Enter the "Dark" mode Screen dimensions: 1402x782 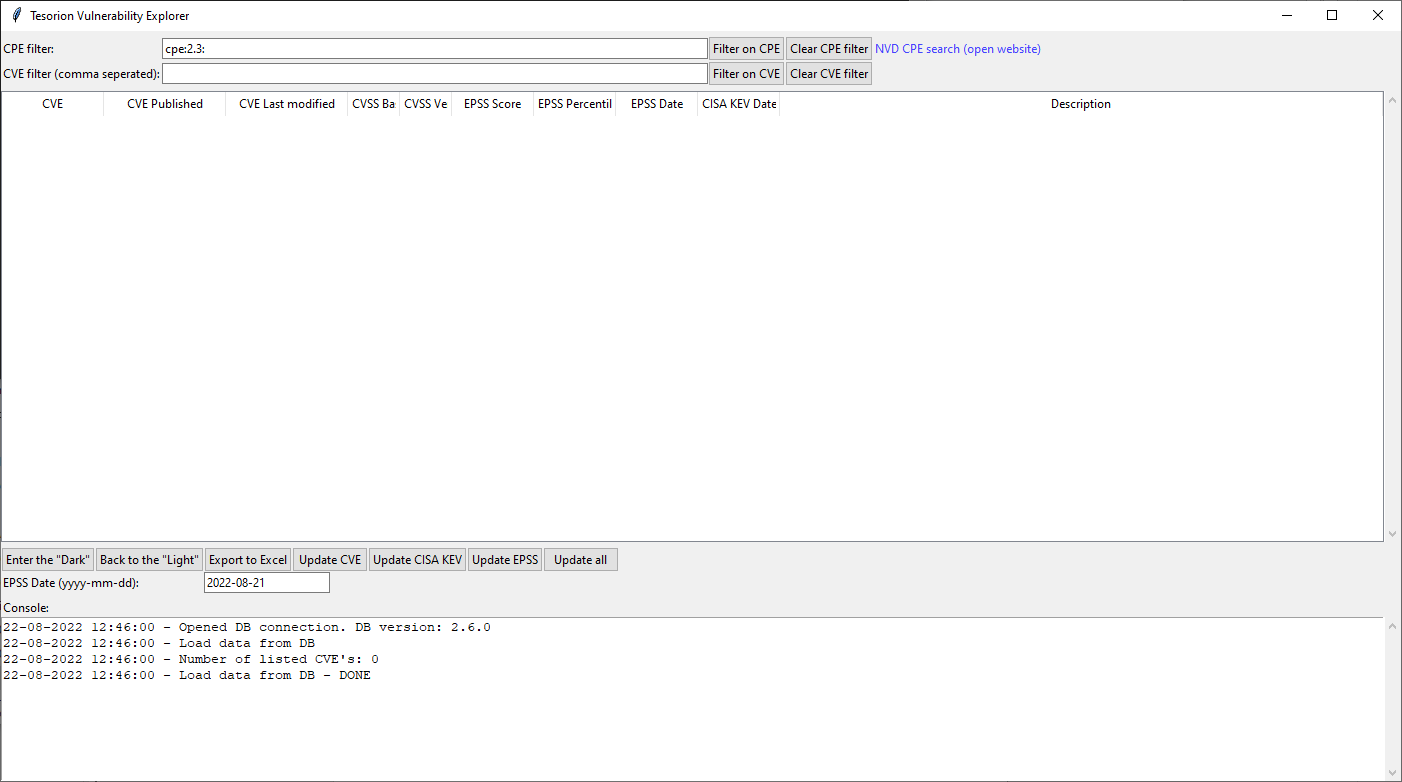tap(47, 559)
